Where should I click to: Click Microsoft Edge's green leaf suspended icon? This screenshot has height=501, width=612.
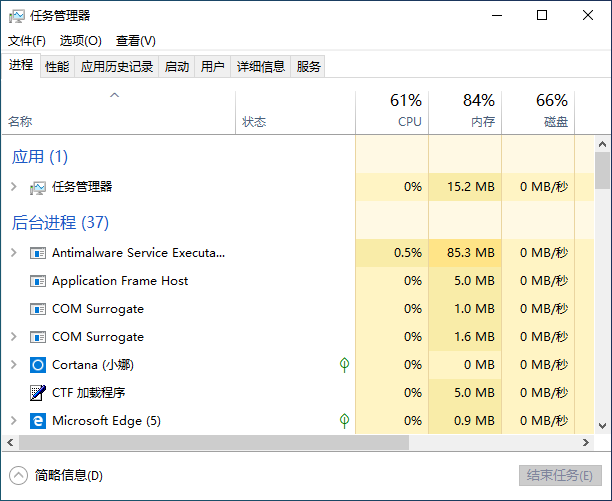(x=344, y=421)
